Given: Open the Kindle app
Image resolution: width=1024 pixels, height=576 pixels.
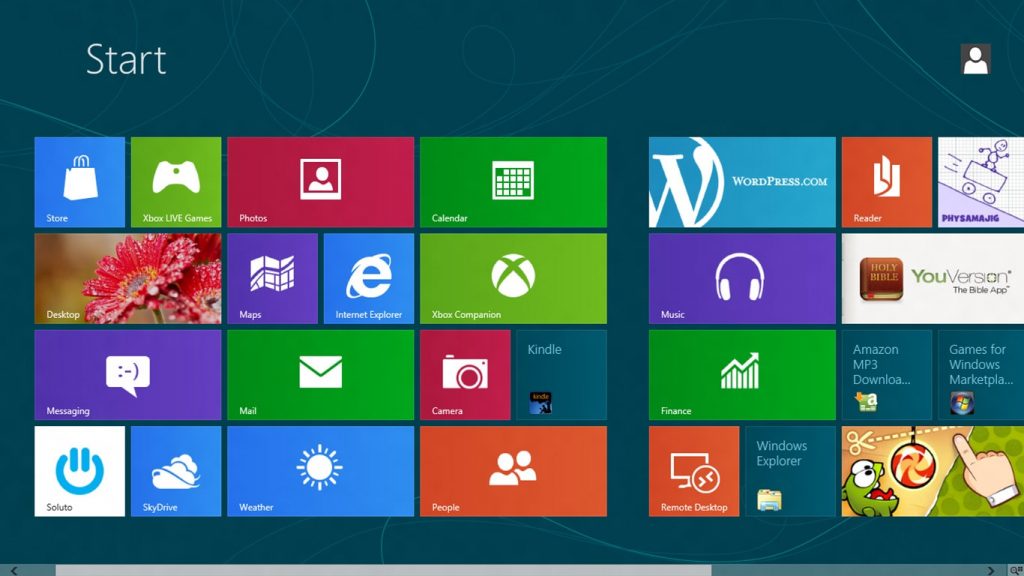Looking at the screenshot, I should coord(561,374).
